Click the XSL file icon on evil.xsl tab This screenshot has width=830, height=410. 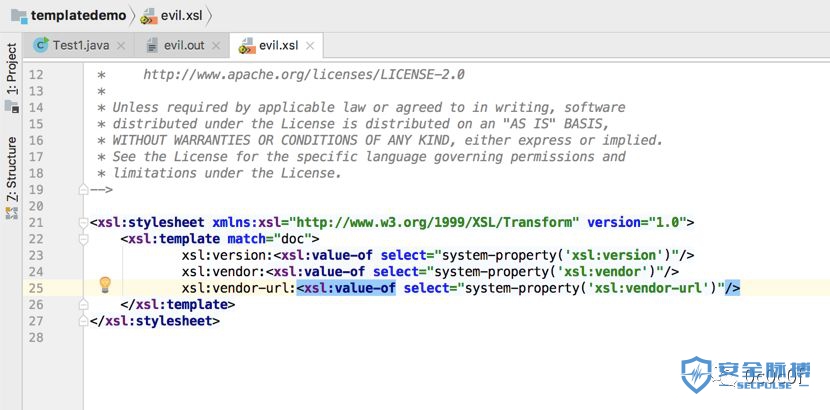pyautogui.click(x=247, y=47)
